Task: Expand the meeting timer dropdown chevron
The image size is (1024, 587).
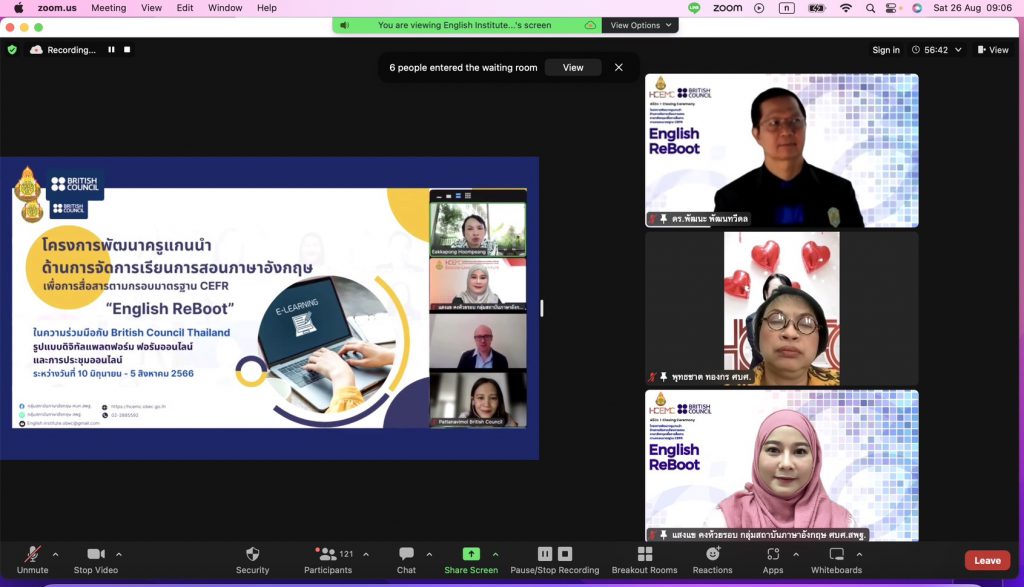Action: coord(958,50)
